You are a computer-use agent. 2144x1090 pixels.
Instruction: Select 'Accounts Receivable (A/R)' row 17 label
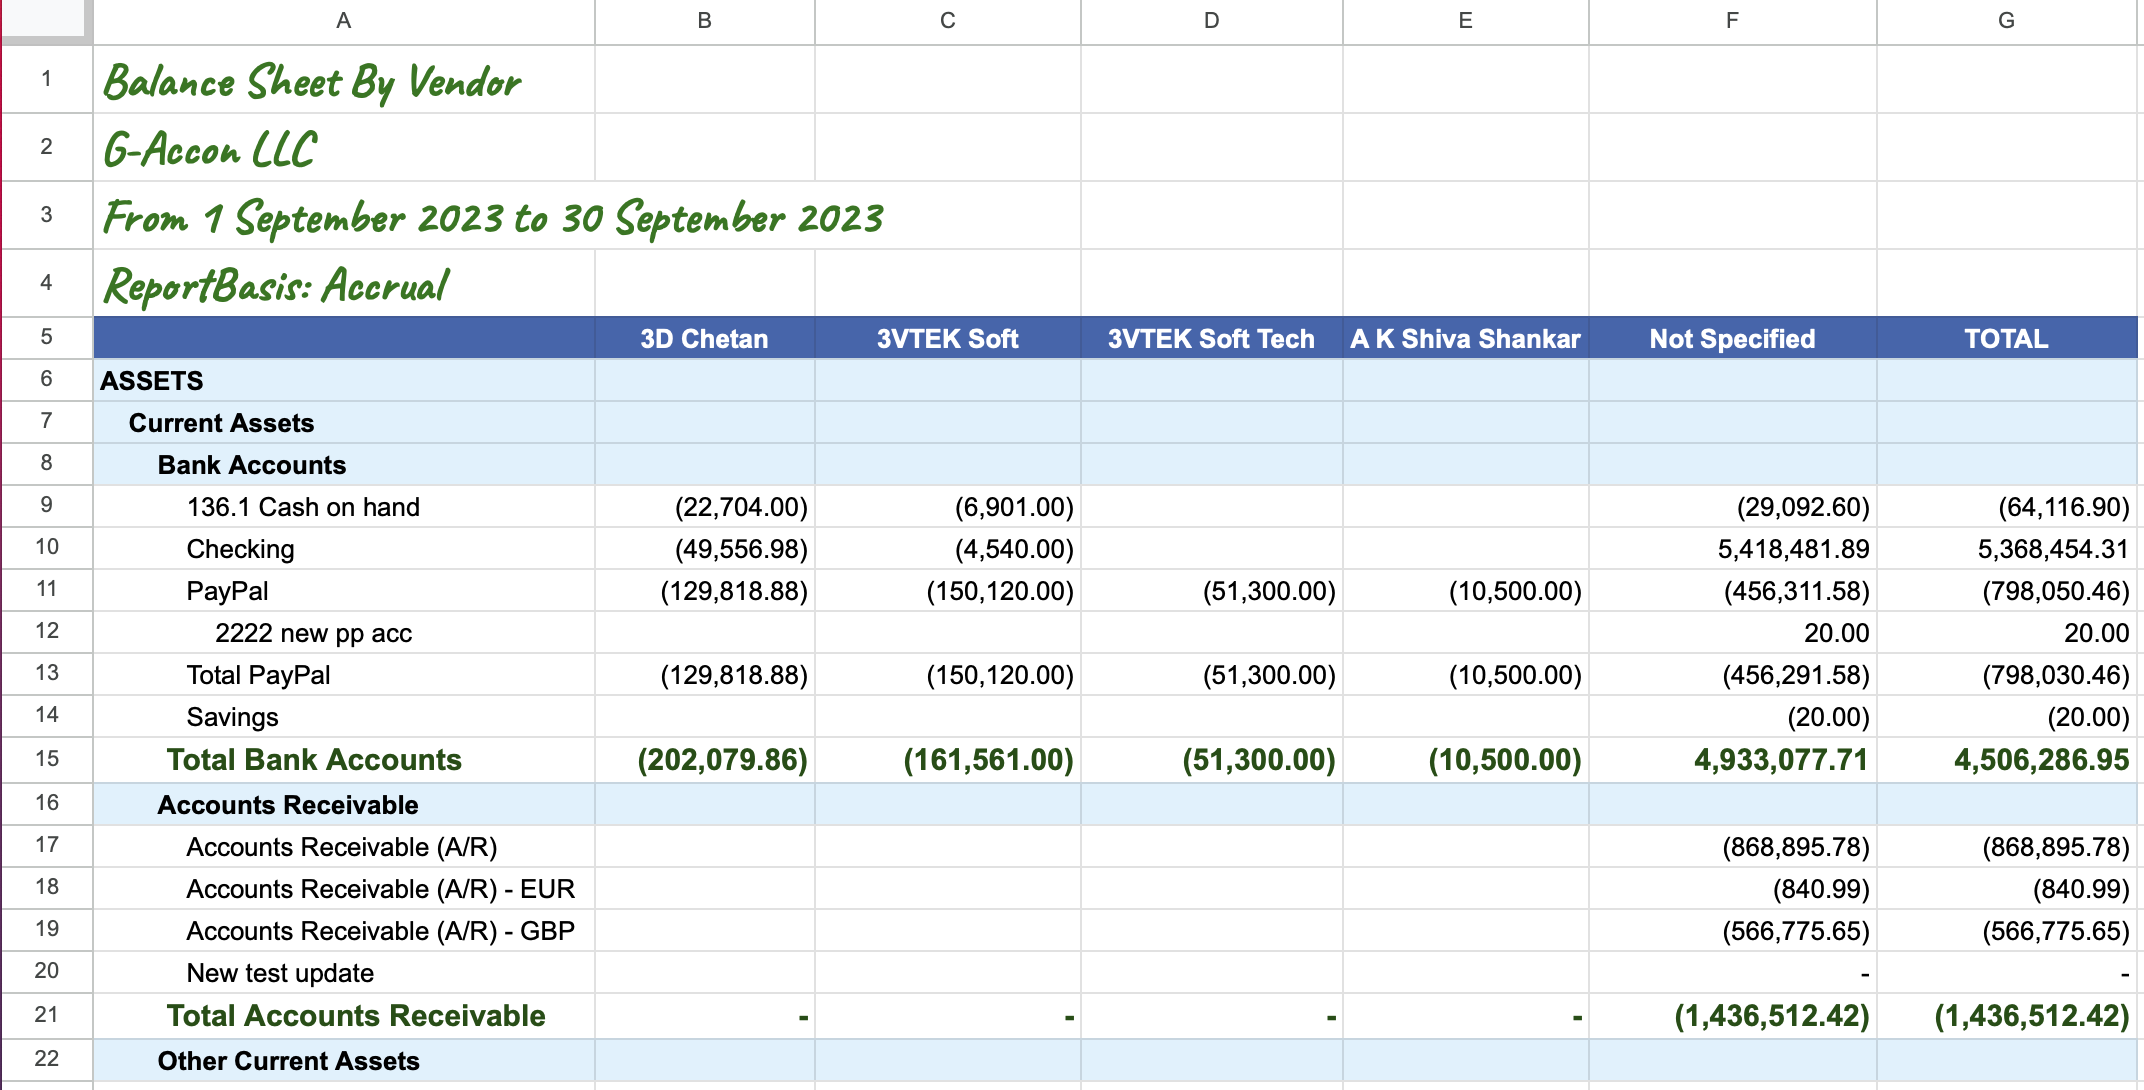click(344, 846)
